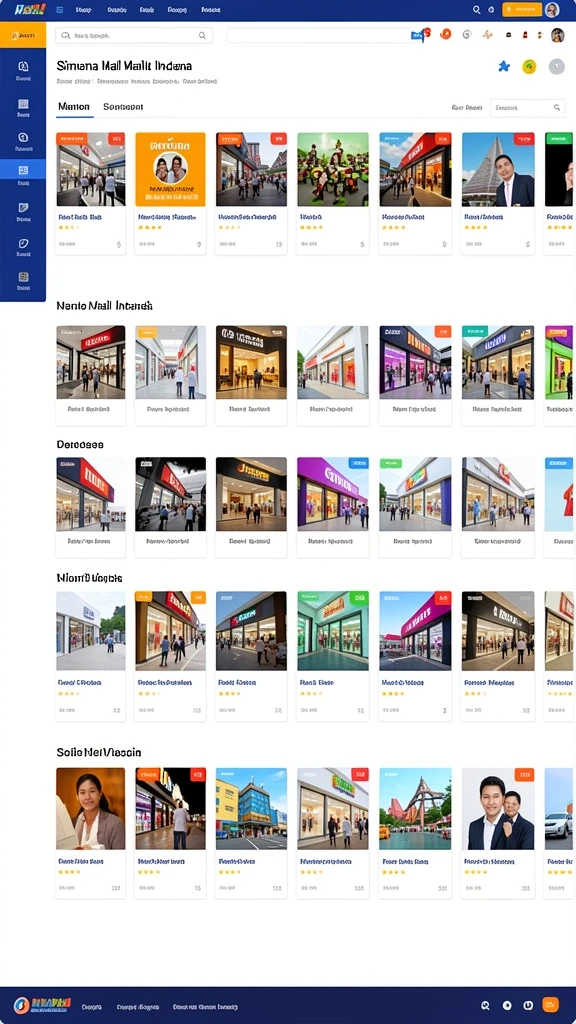
Task: Click the yellow-green circular icon near page title
Action: click(x=529, y=66)
